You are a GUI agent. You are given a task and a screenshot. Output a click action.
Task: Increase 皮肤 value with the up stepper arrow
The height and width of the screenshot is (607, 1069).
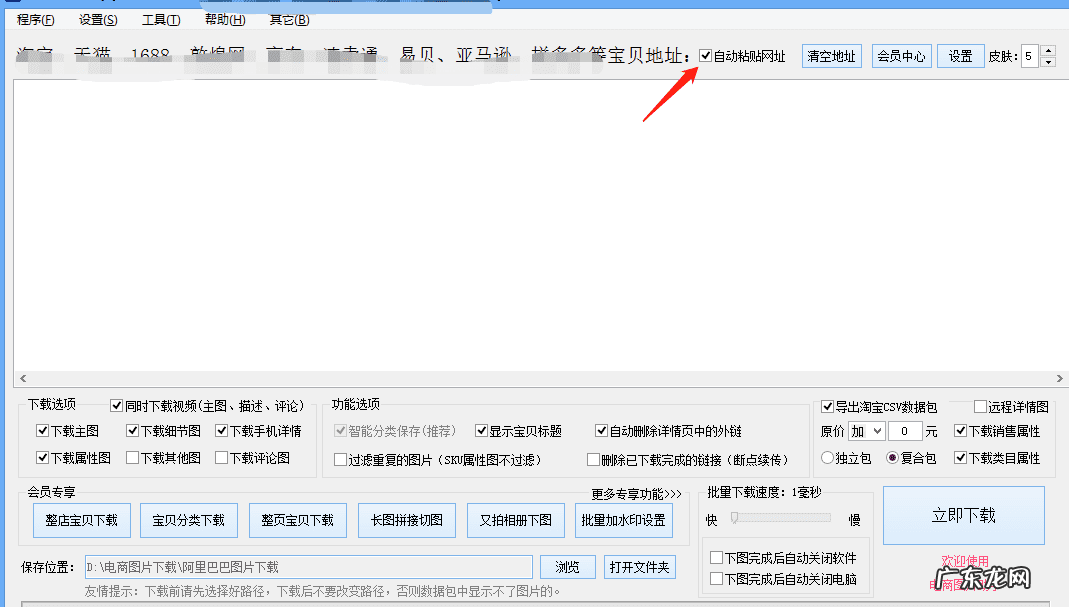pos(1046,51)
